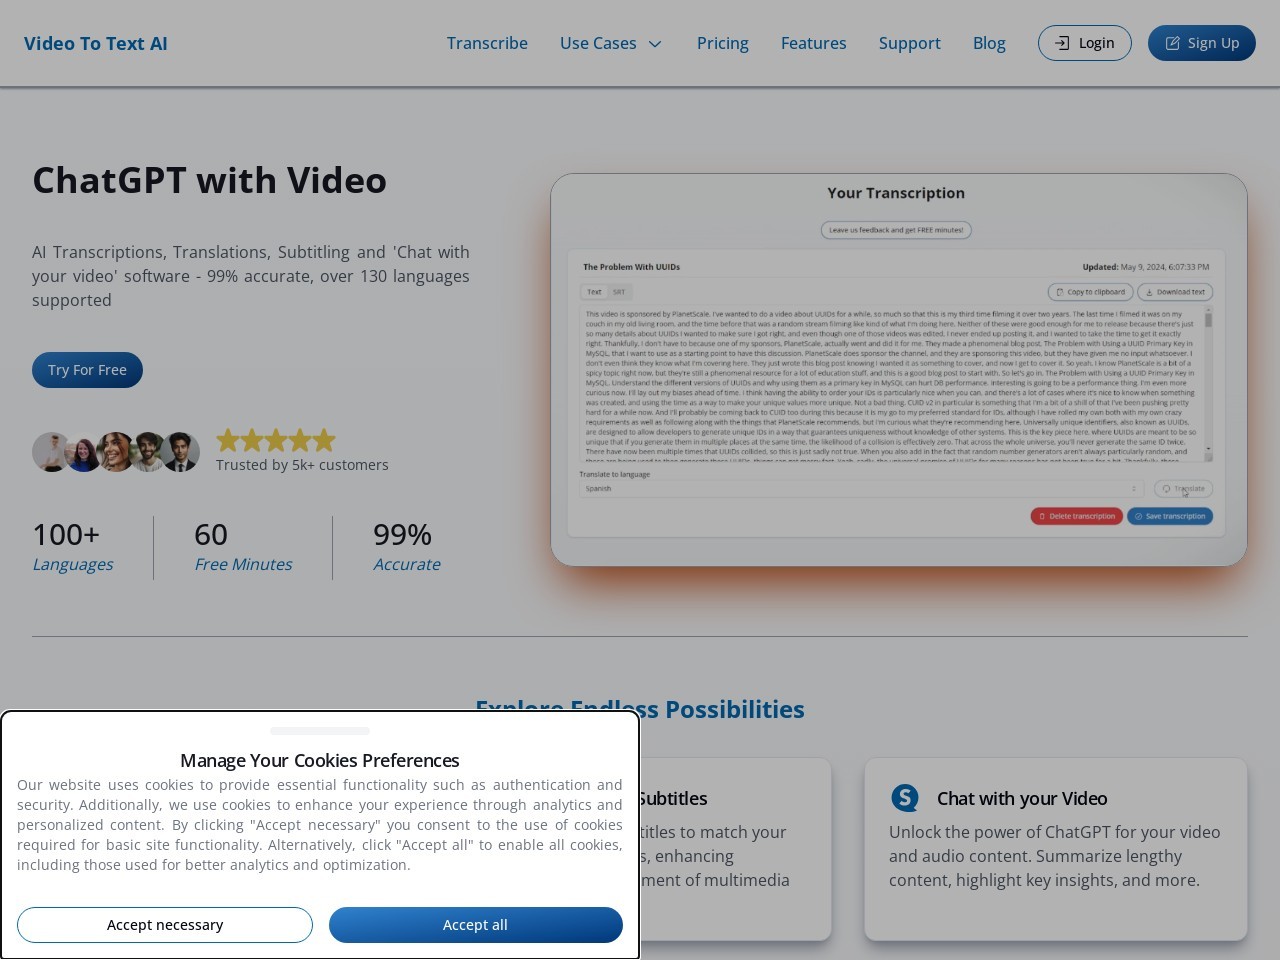Click the "60" Free Minutes stat

[243, 547]
